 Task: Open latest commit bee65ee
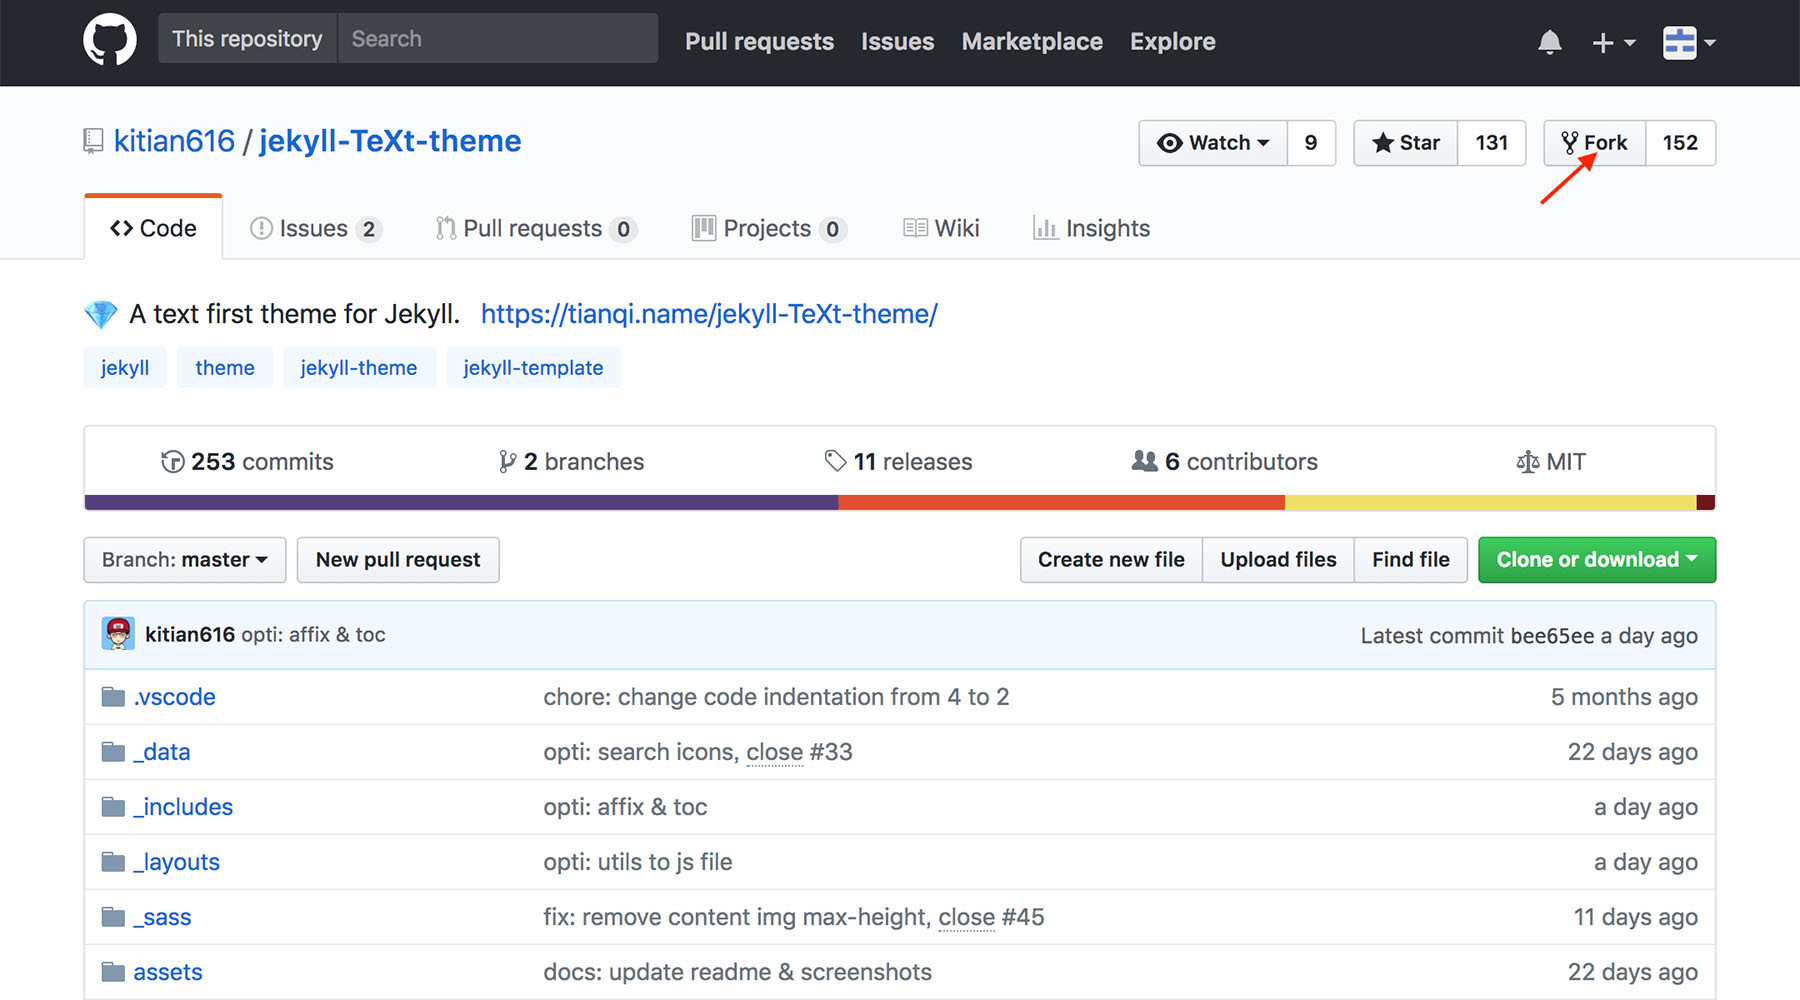1552,635
